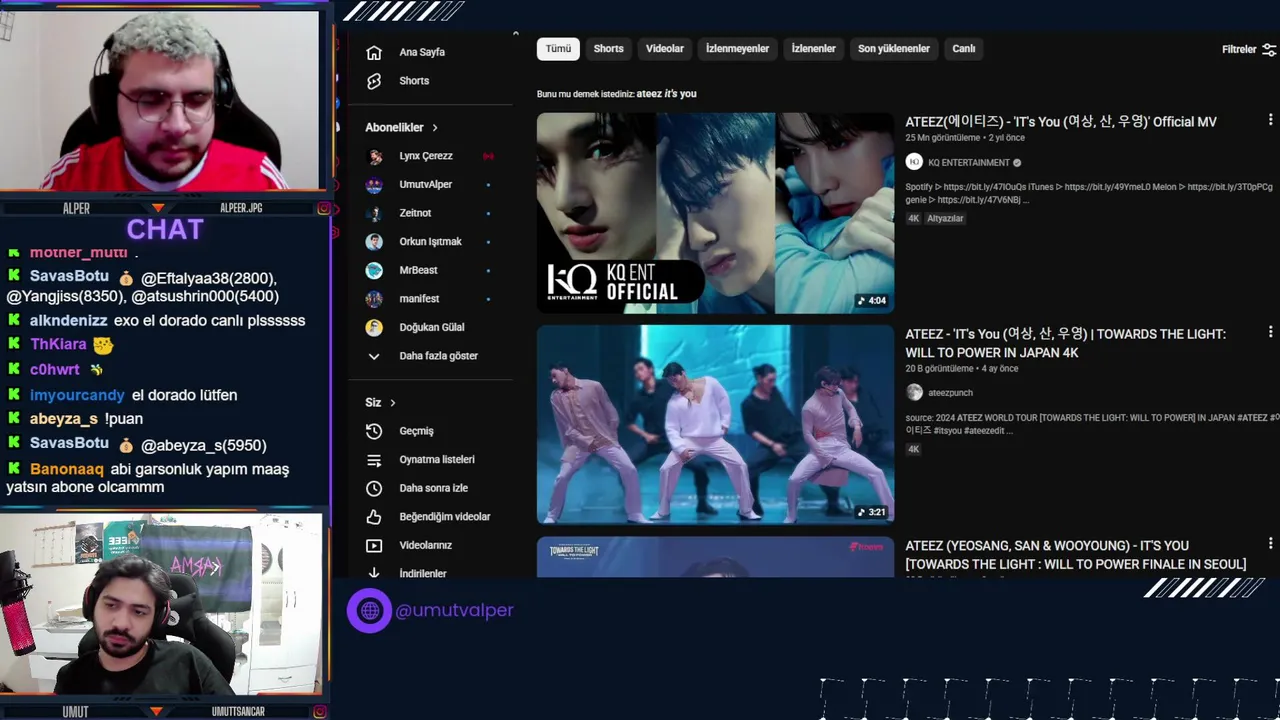Image resolution: width=1280 pixels, height=720 pixels.
Task: Click the Videolarınız icon
Action: [x=374, y=545]
